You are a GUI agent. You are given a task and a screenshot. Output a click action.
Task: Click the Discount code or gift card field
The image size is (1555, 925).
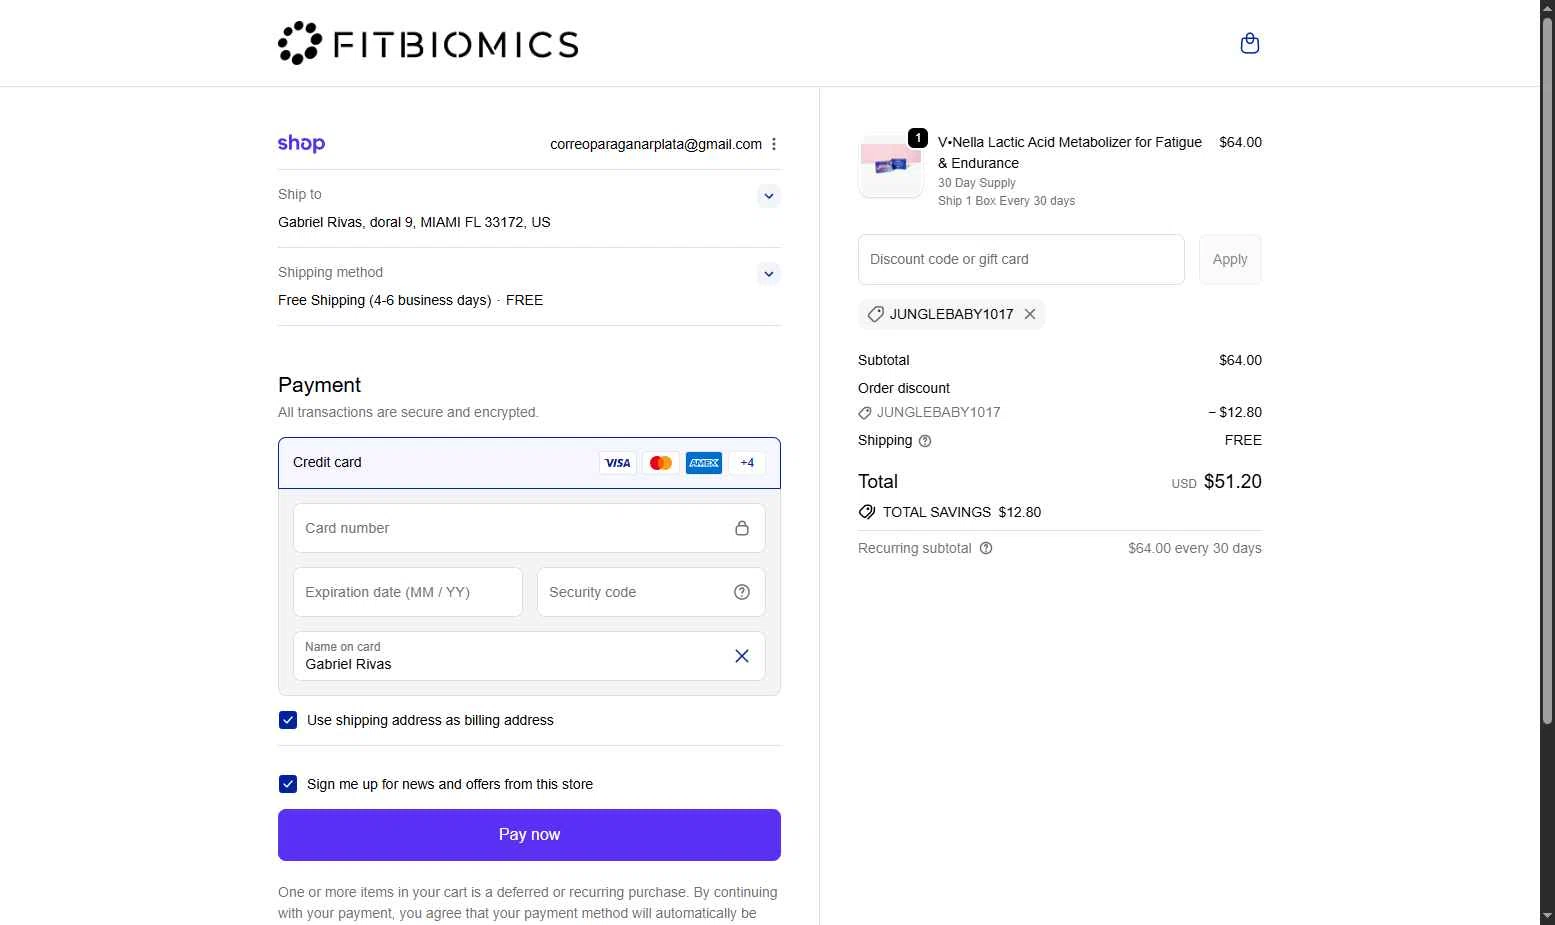click(1021, 259)
